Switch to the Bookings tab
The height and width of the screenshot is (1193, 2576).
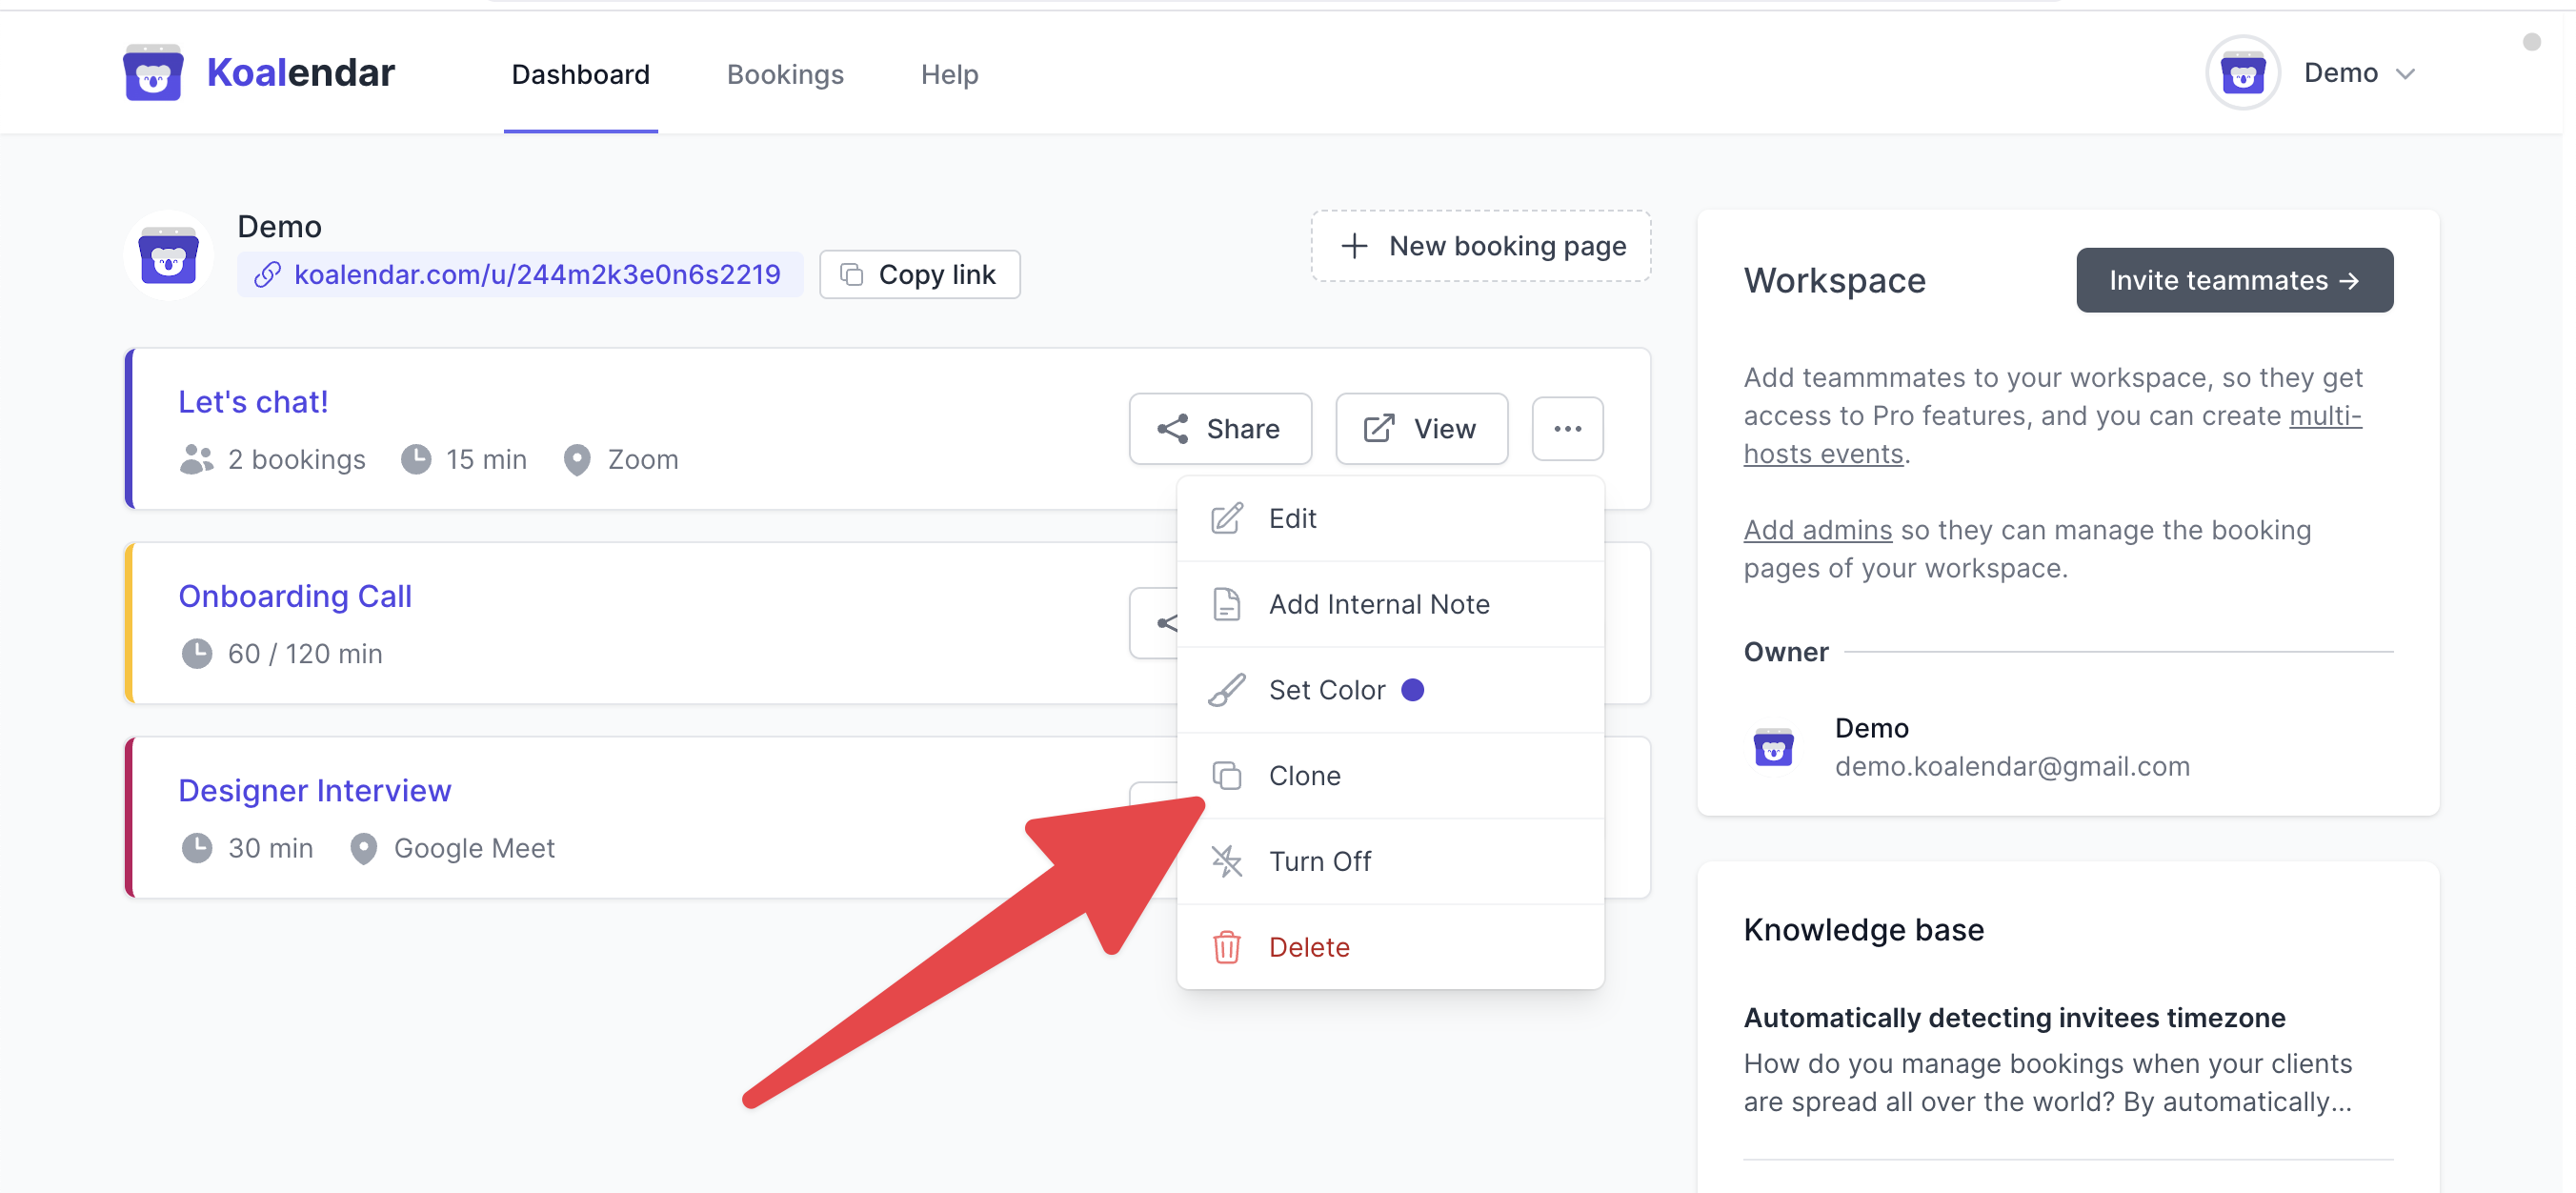click(x=785, y=74)
